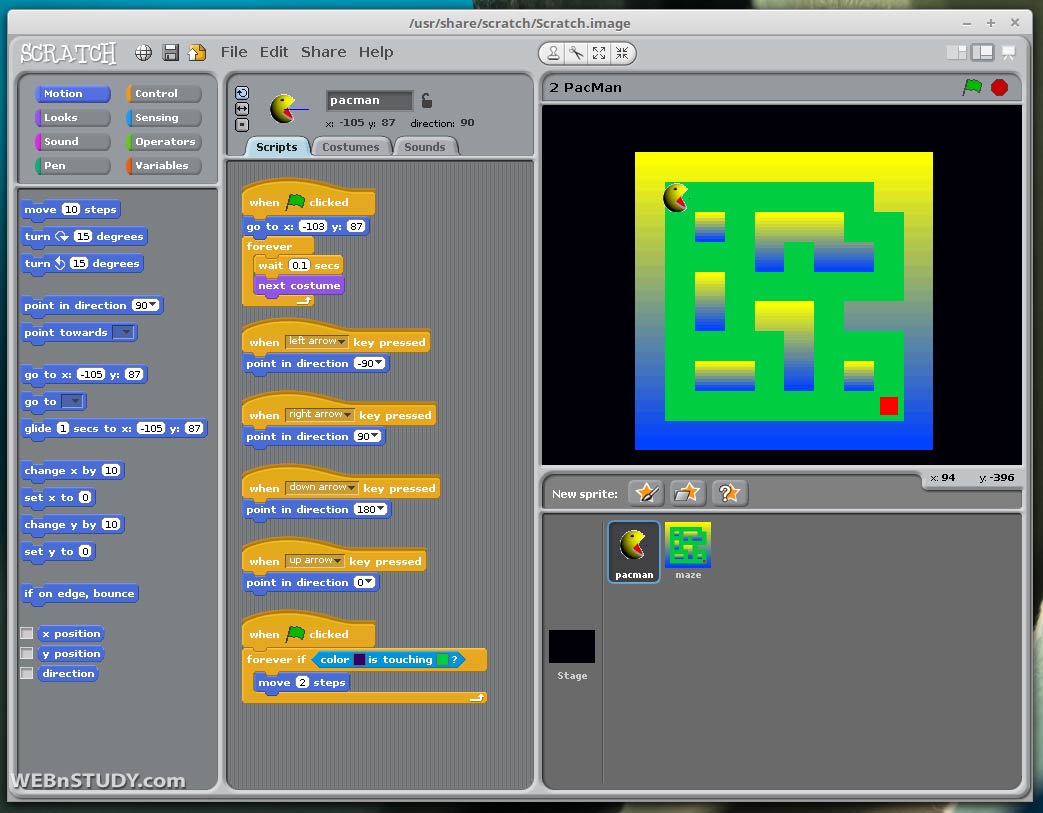This screenshot has height=813, width=1043.
Task: Open palette point in direction dropdown
Action: pyautogui.click(x=154, y=305)
